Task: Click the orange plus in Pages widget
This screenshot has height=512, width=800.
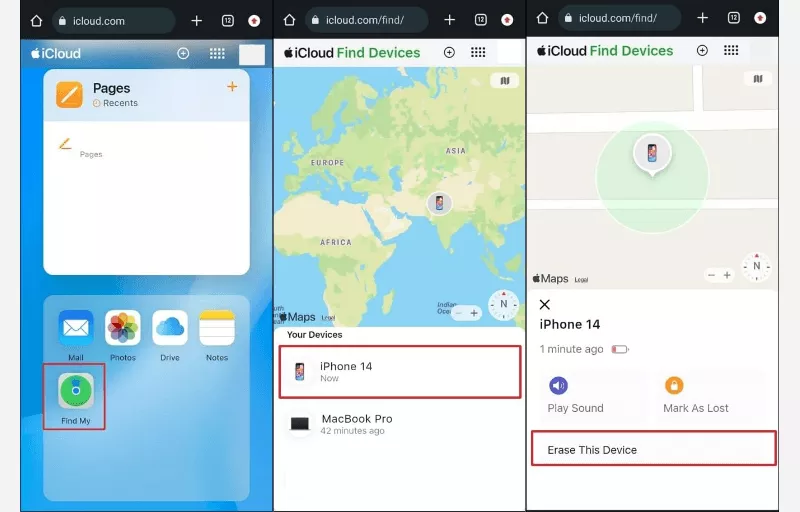Action: click(232, 87)
